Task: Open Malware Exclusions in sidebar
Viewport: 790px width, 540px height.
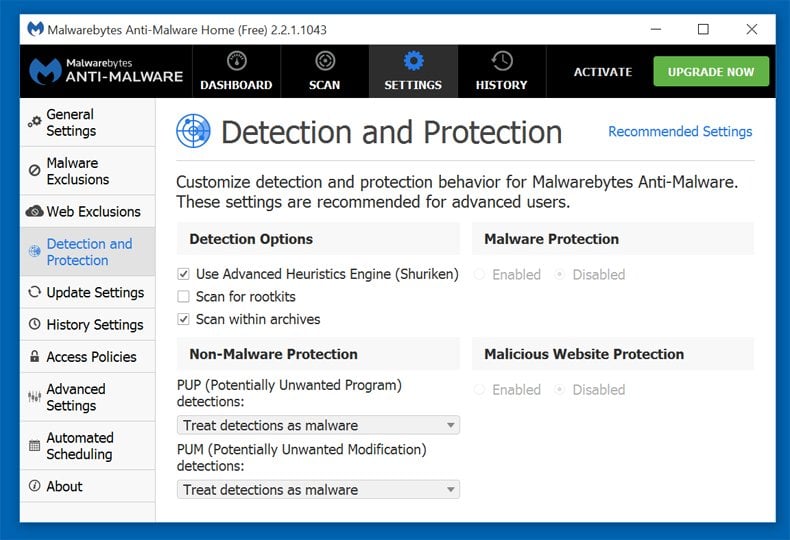Action: point(88,171)
